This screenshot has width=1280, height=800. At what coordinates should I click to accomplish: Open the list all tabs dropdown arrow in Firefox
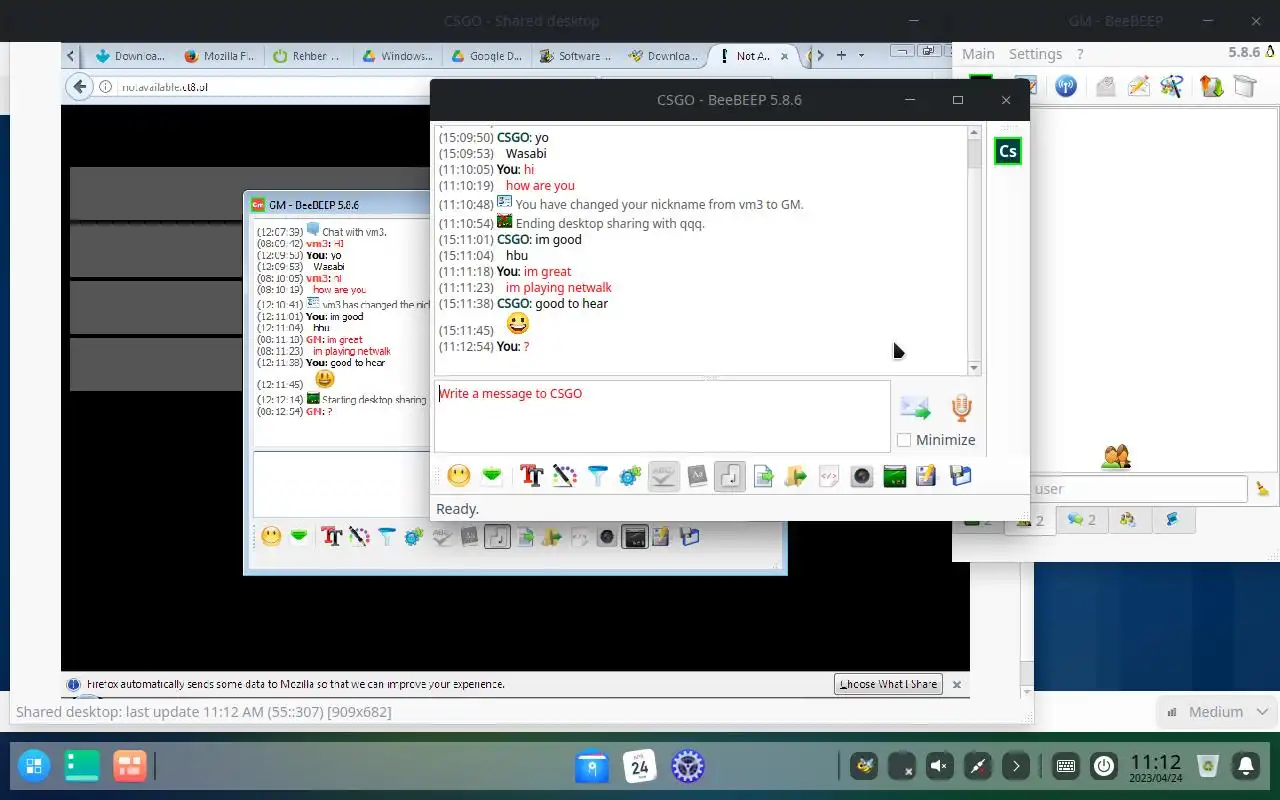862,55
